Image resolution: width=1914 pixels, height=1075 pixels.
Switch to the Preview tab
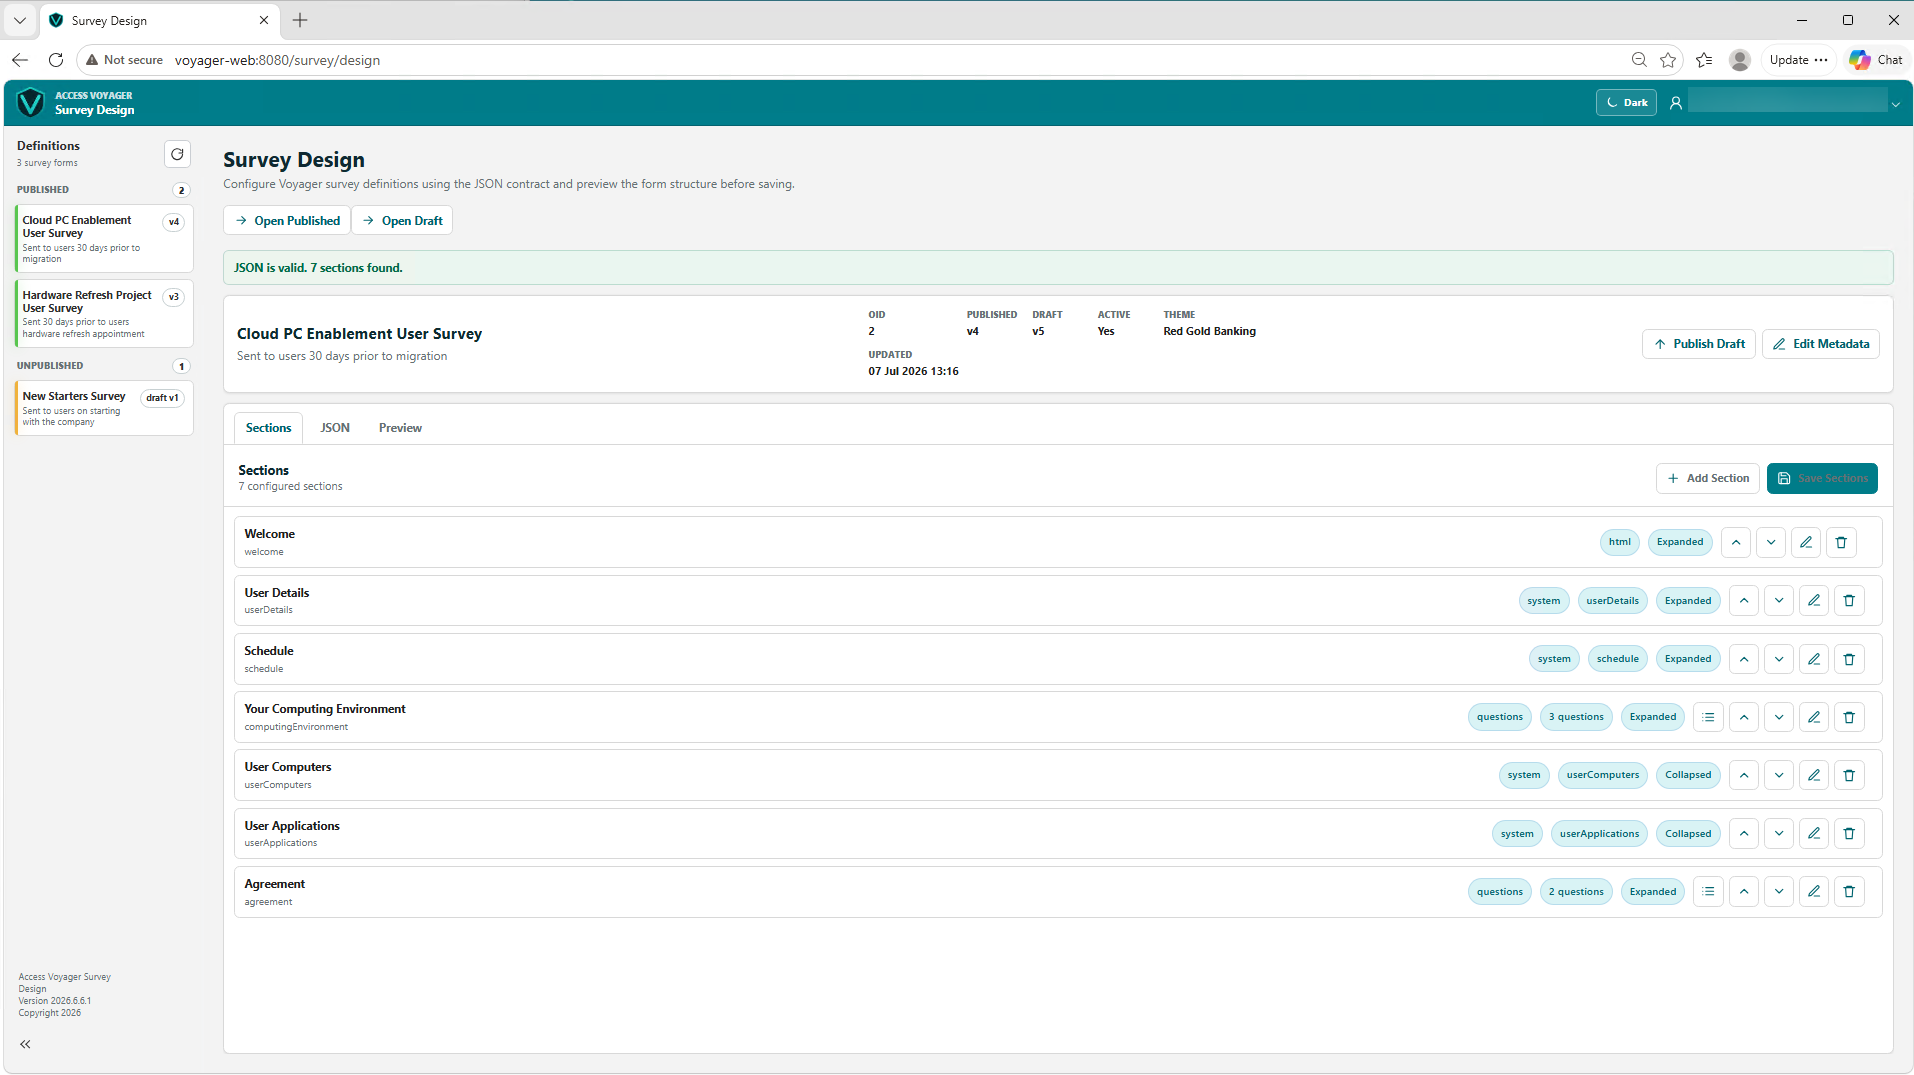pos(400,428)
